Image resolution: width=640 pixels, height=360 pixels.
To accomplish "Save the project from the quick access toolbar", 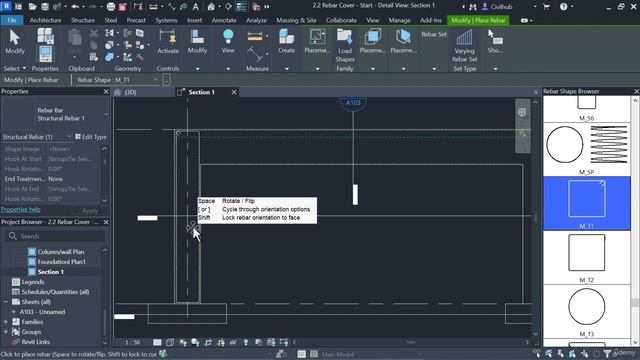I will (45, 7).
